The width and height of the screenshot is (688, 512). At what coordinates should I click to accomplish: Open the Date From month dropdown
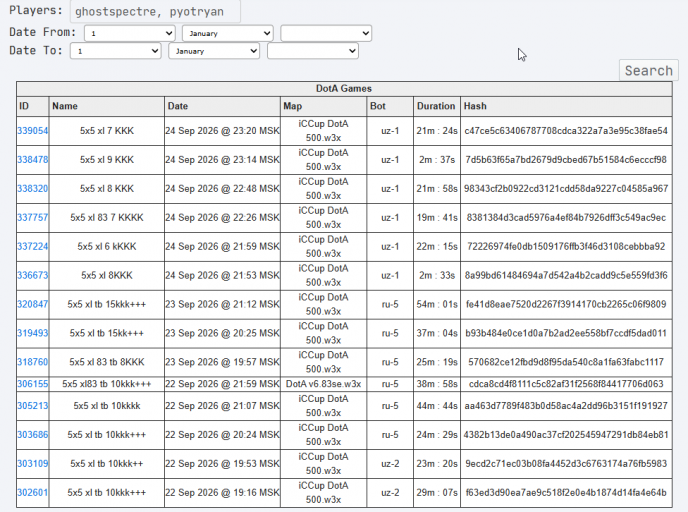pos(228,33)
